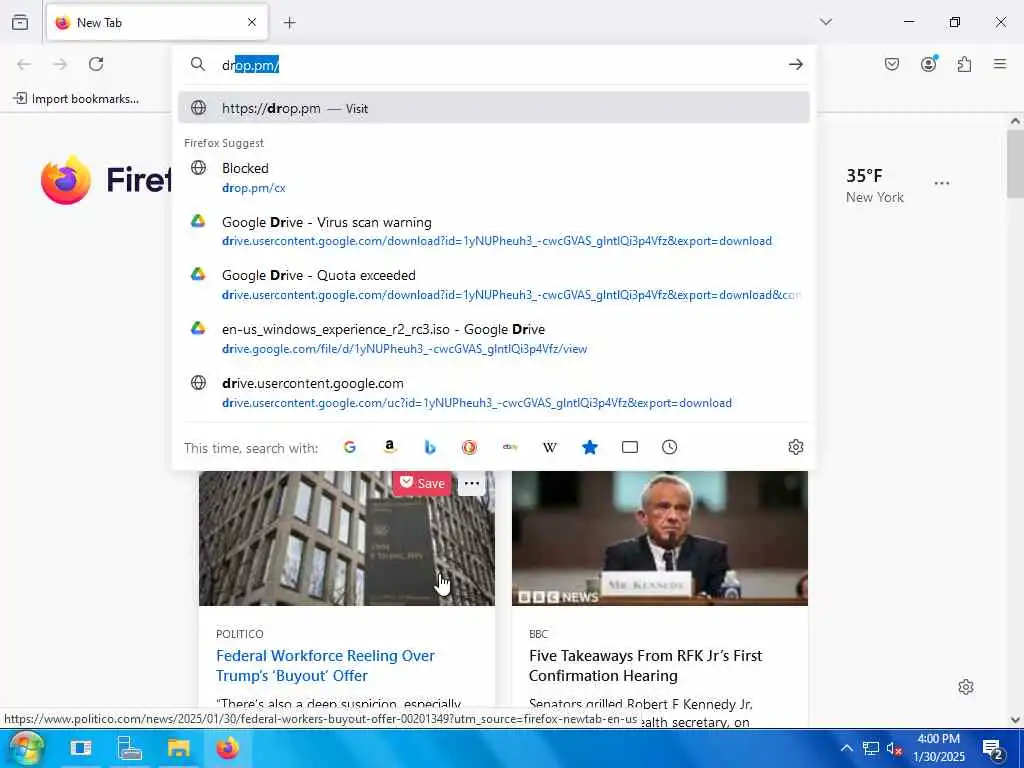This screenshot has width=1024, height=768.
Task: Open the Politico card three-dot menu
Action: point(472,483)
